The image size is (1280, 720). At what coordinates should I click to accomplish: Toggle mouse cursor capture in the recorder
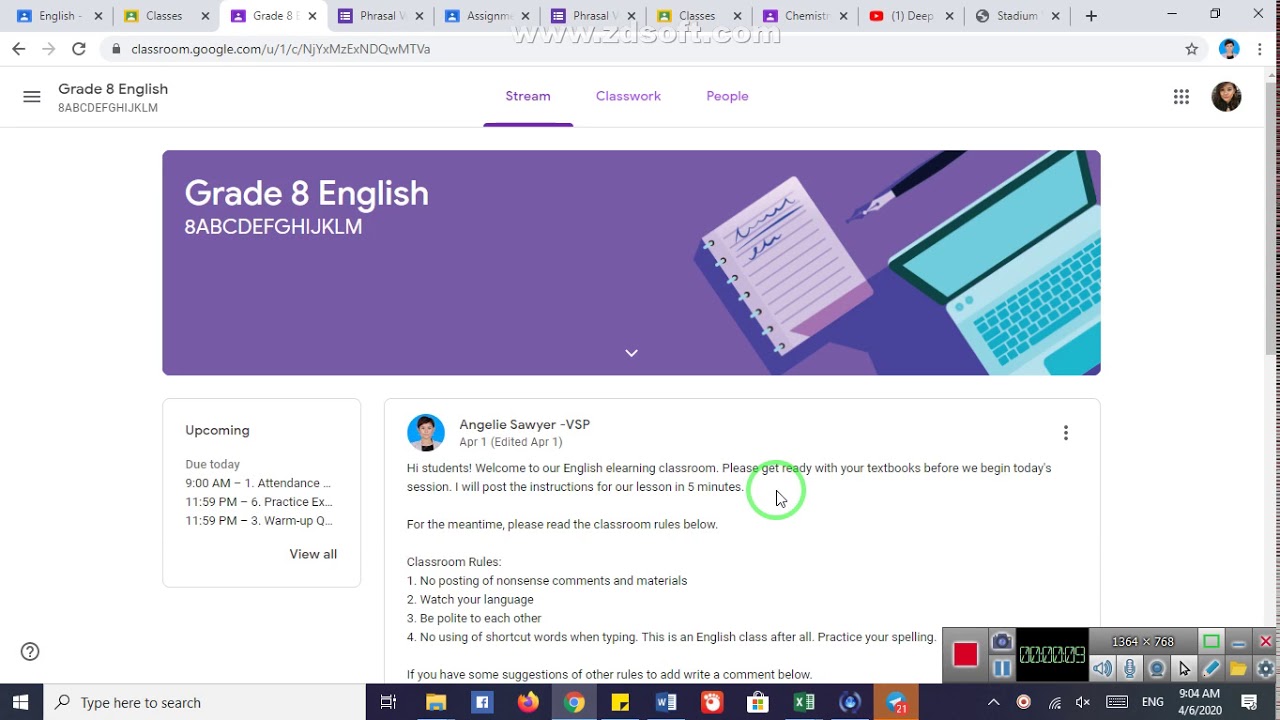coord(1184,668)
